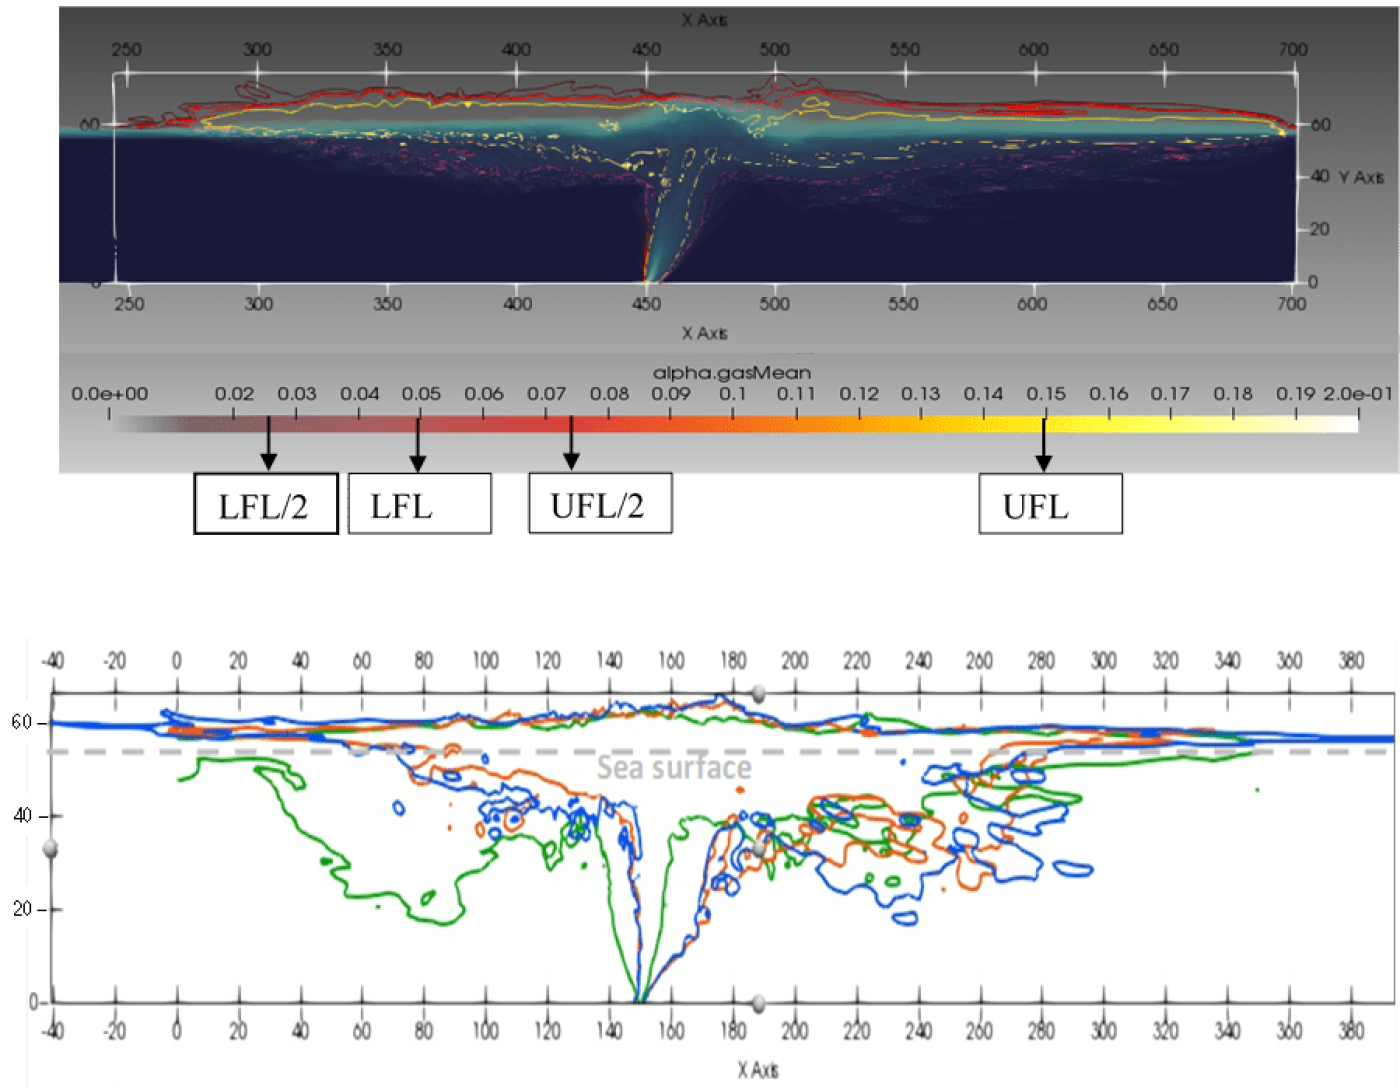Click the 0.02 tick label on color legend
The width and height of the screenshot is (1400, 1090).
[x=234, y=394]
